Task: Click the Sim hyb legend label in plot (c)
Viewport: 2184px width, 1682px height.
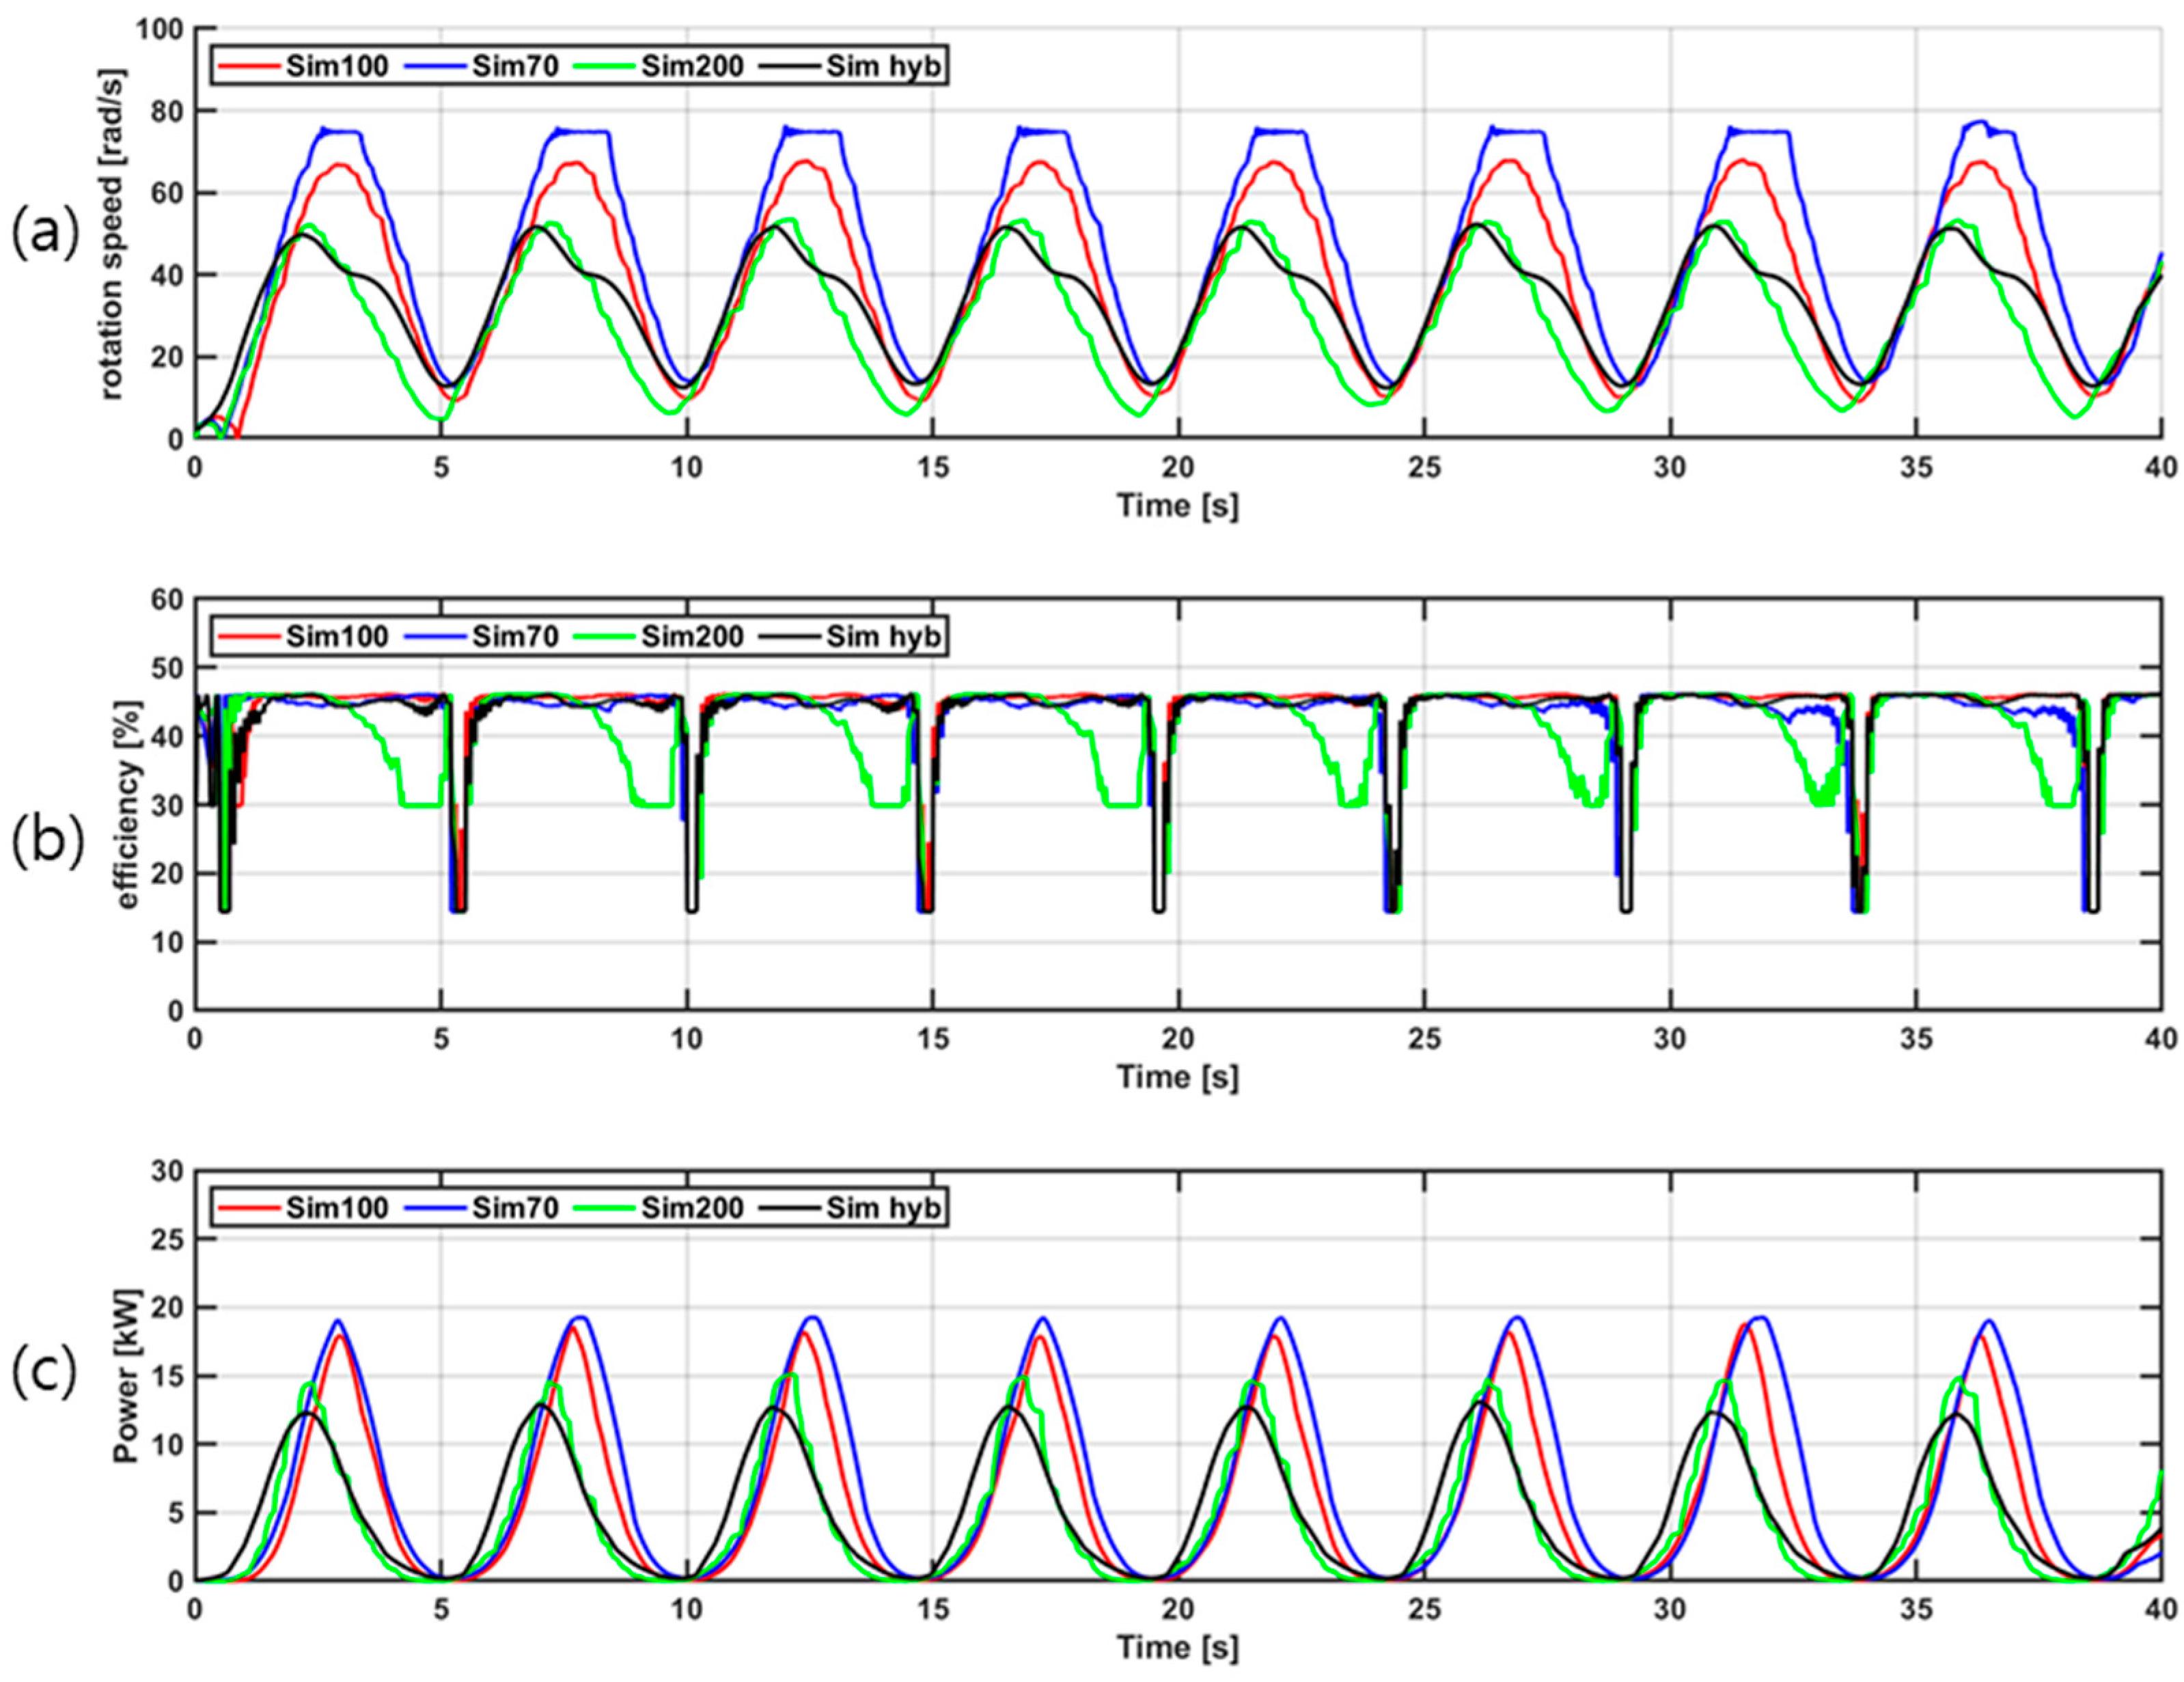Action: point(883,1208)
